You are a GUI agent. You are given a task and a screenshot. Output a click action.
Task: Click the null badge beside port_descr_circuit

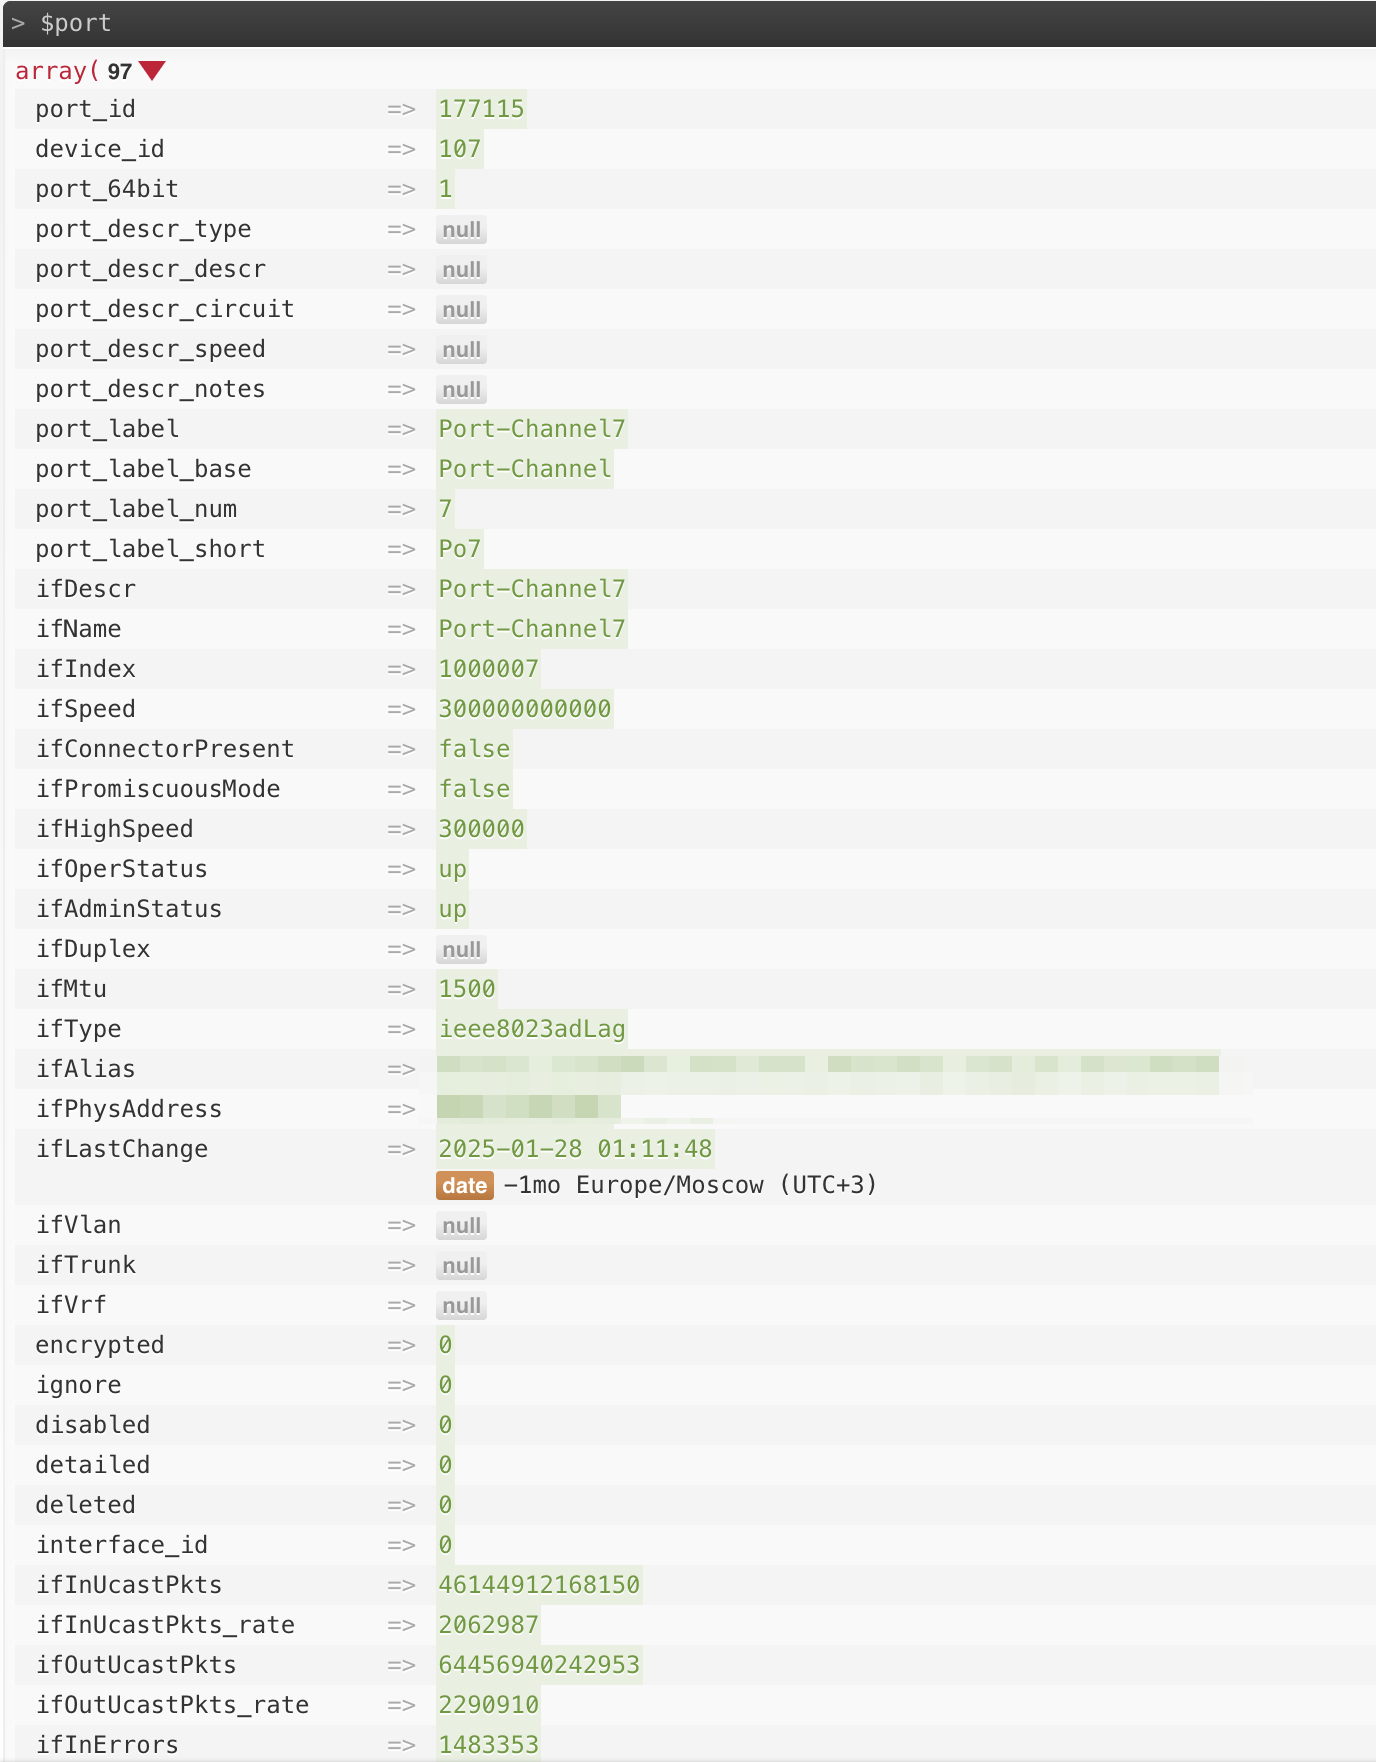pos(461,310)
